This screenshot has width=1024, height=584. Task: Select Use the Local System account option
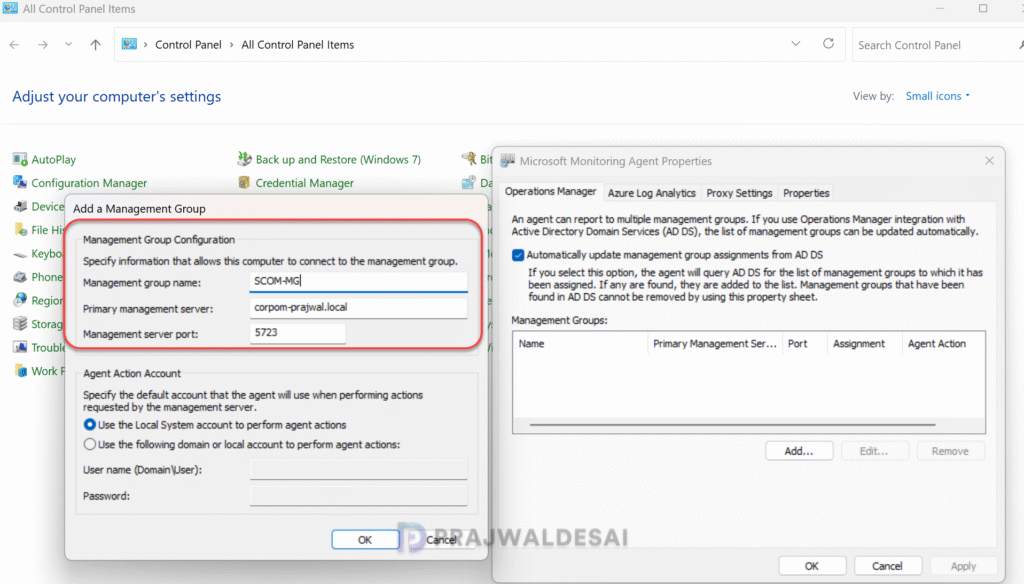pos(90,425)
